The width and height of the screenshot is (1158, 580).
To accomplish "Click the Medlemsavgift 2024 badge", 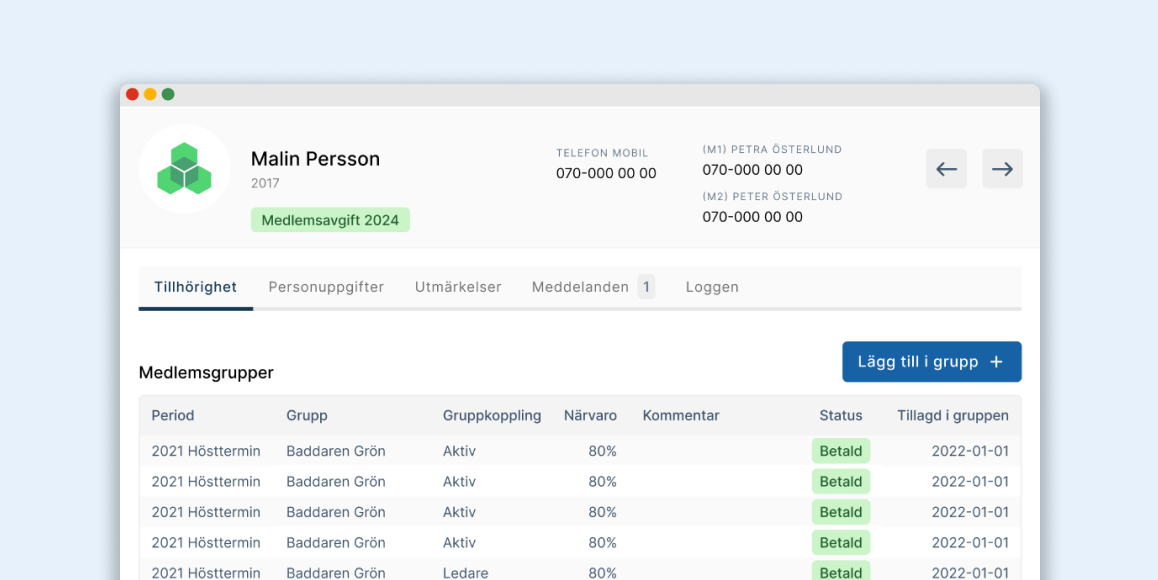I will point(330,220).
